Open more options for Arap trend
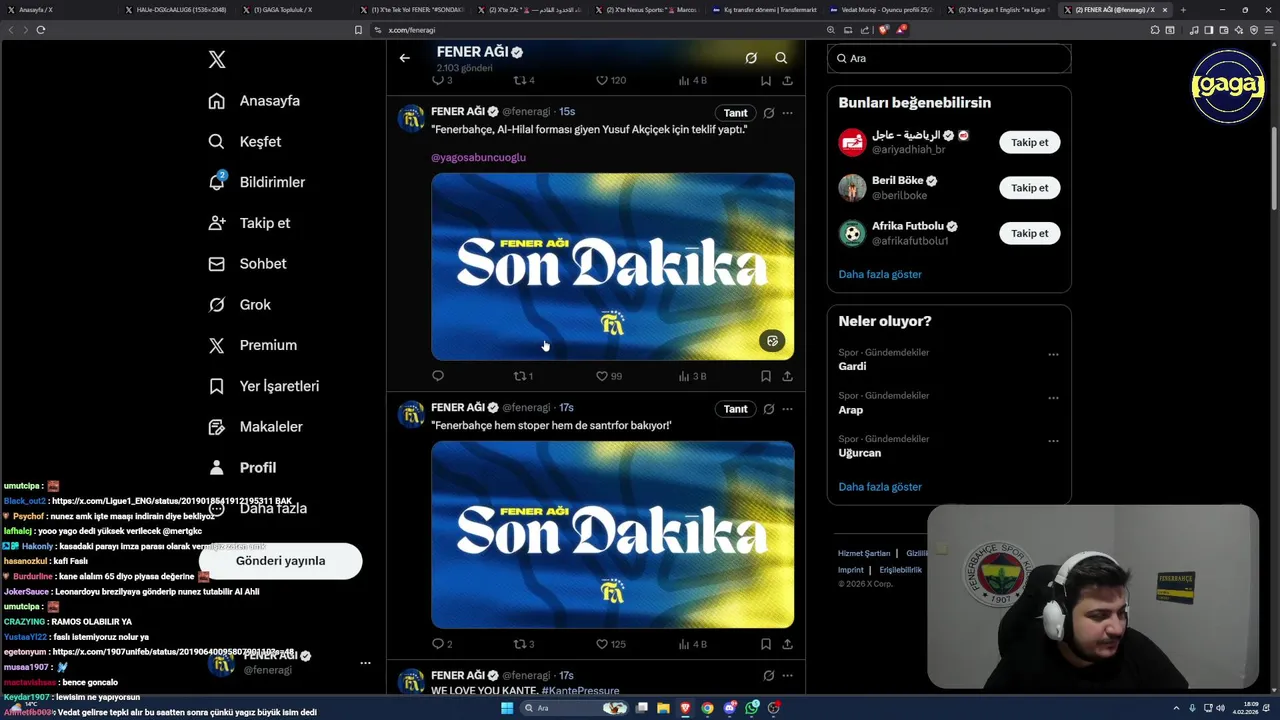This screenshot has height=720, width=1280. [1053, 397]
